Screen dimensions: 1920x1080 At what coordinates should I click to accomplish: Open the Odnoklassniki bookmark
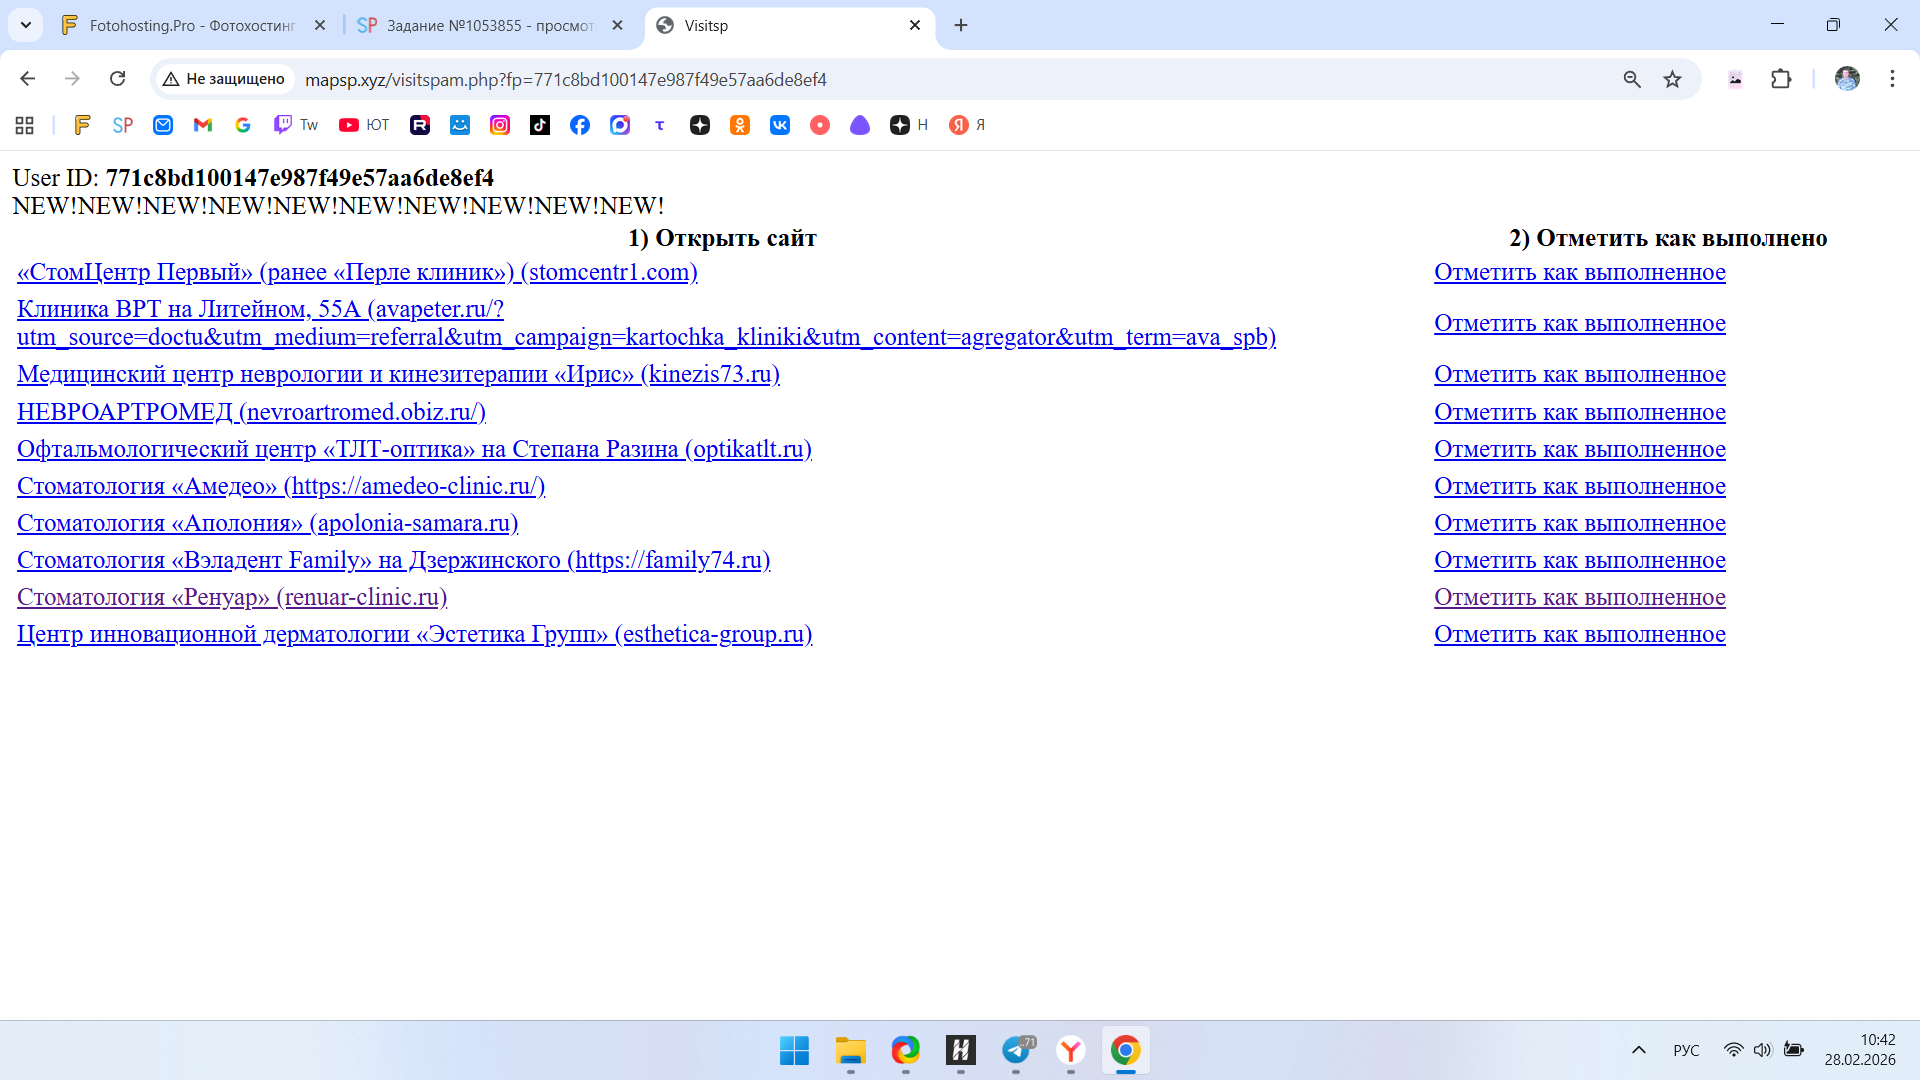[x=740, y=125]
